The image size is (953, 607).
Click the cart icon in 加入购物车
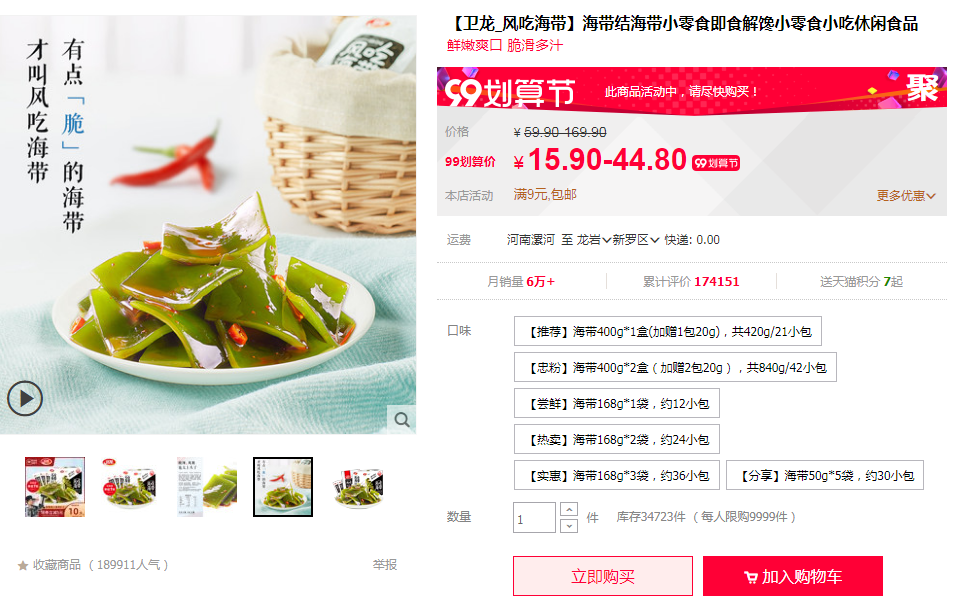751,577
